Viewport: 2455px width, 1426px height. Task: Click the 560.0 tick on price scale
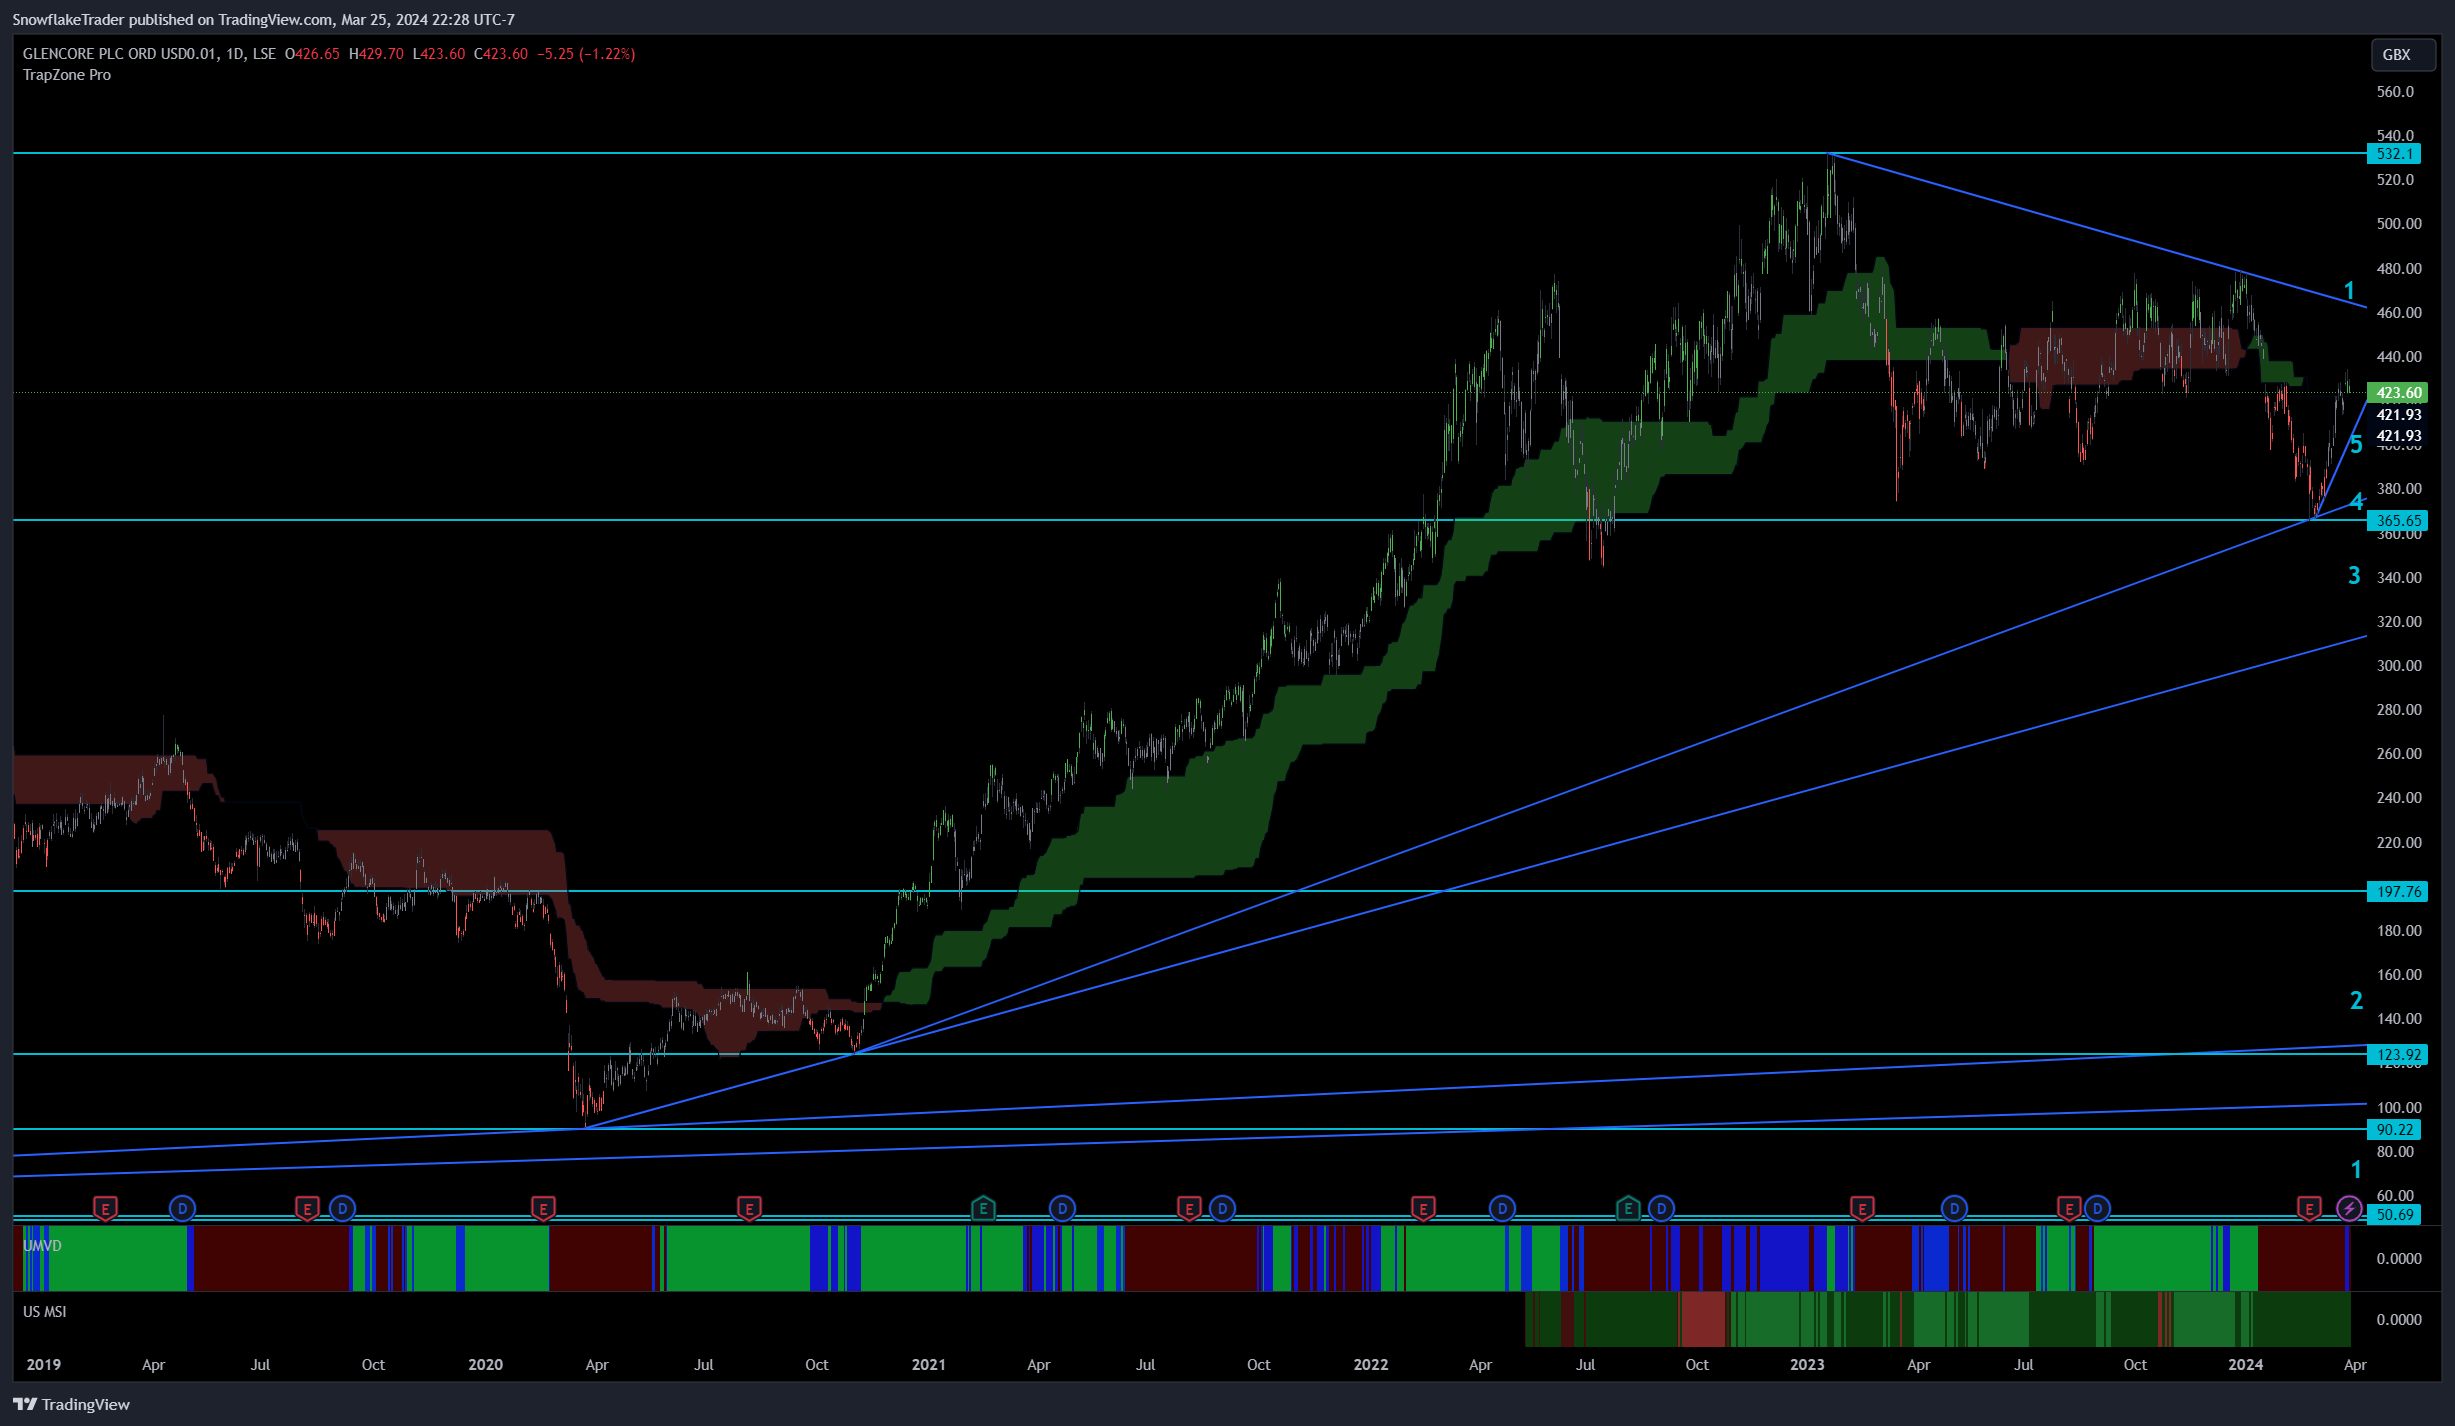[2395, 92]
